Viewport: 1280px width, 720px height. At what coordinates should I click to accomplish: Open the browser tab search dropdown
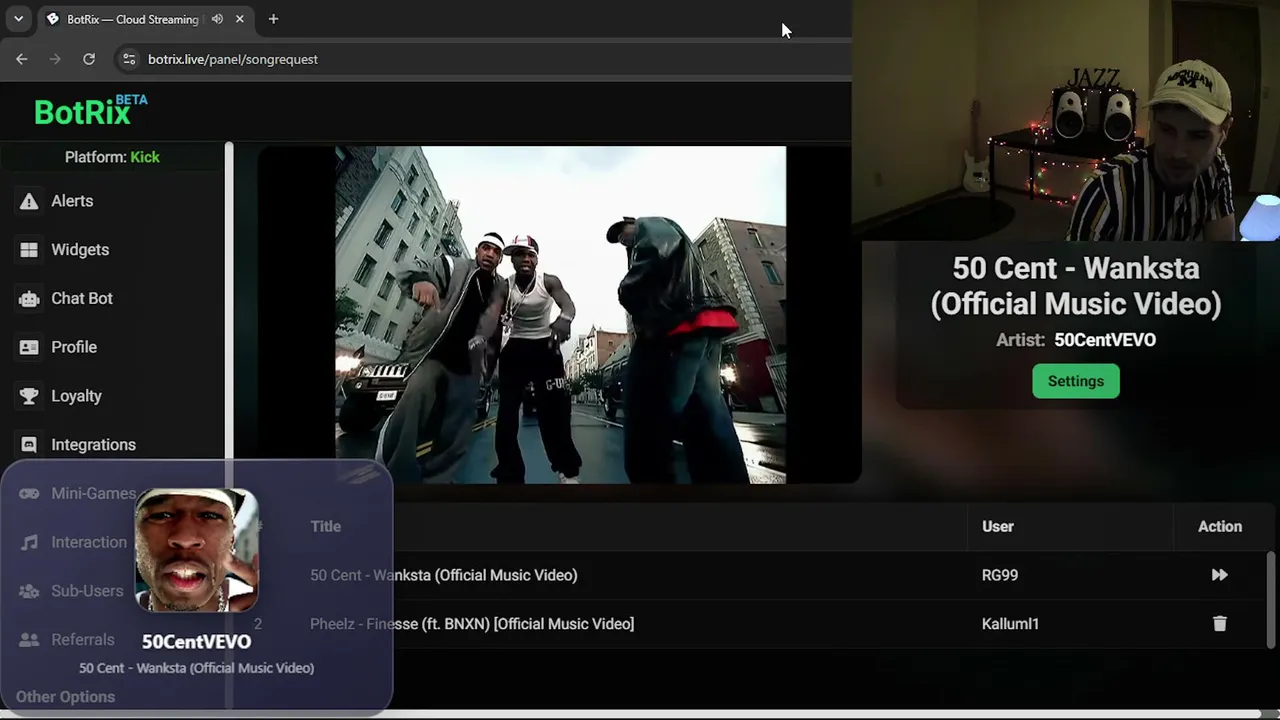[x=18, y=19]
